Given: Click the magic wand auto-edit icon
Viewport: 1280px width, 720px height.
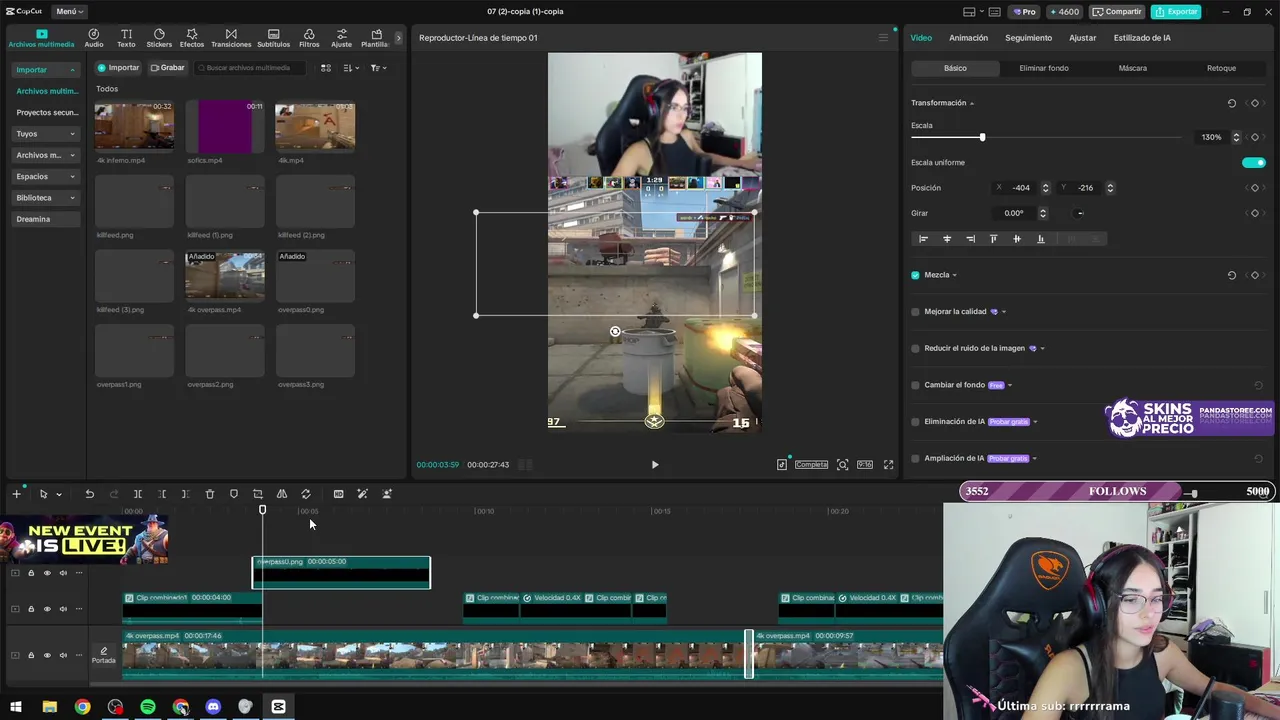Looking at the screenshot, I should click(x=362, y=494).
